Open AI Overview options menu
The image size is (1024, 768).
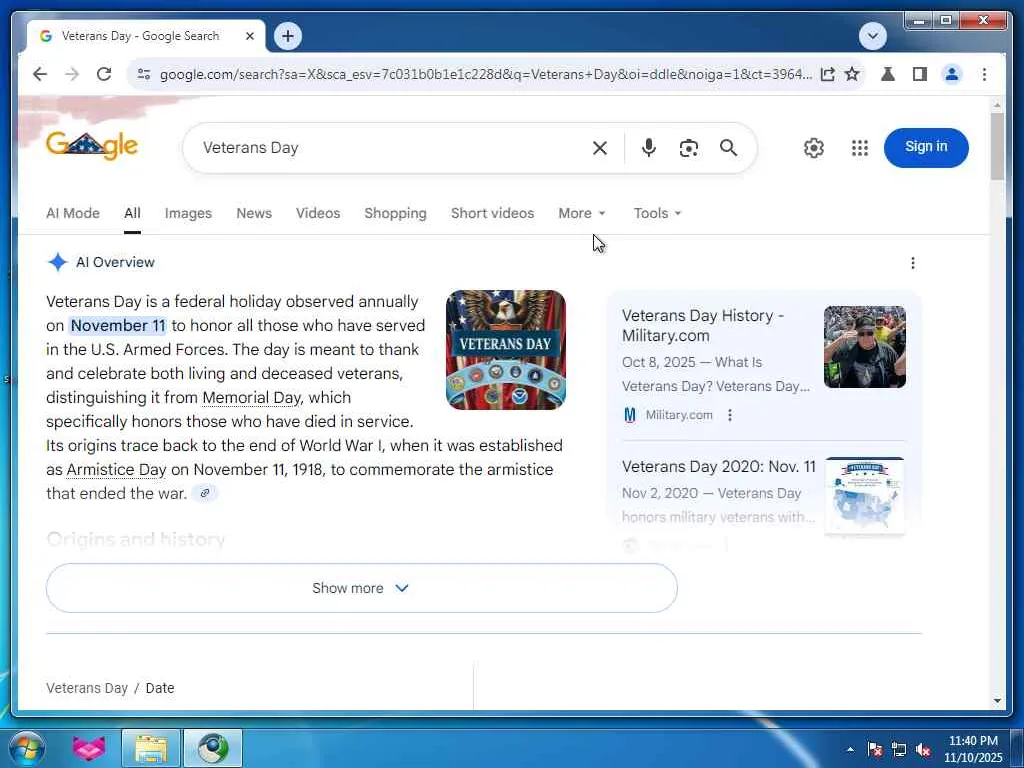click(912, 263)
